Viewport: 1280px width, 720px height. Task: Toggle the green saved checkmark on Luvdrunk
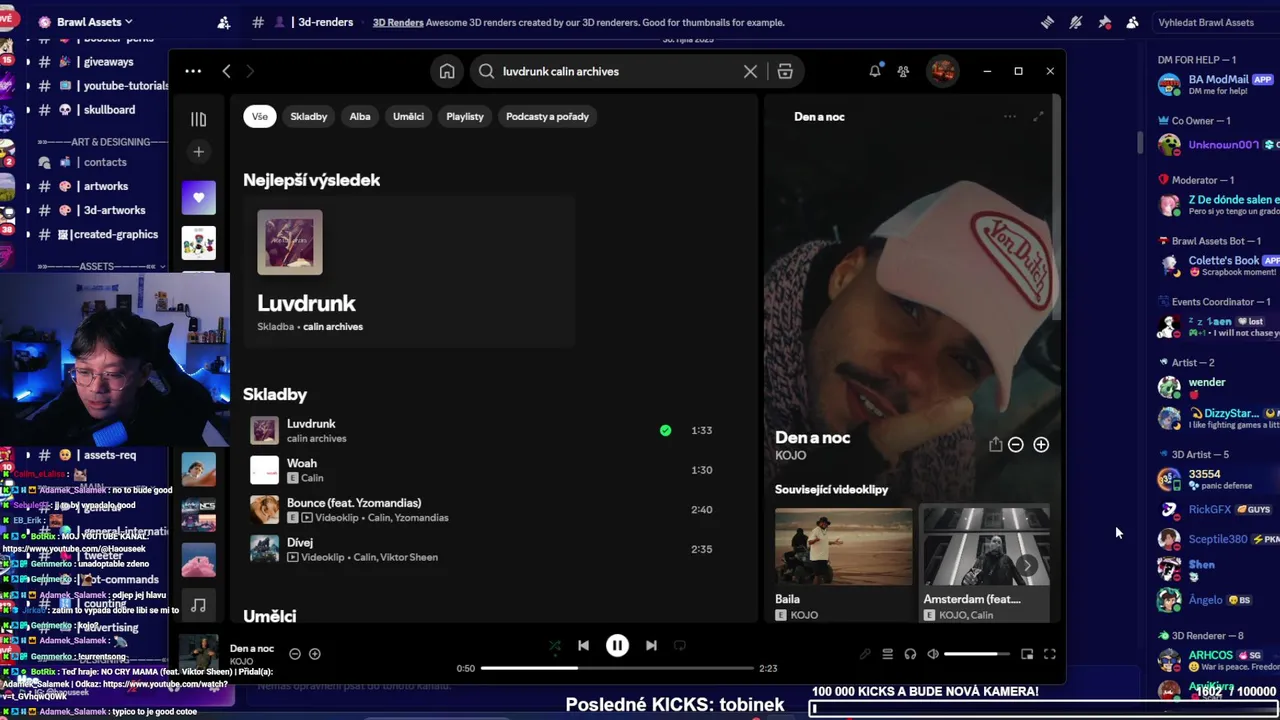[x=665, y=430]
